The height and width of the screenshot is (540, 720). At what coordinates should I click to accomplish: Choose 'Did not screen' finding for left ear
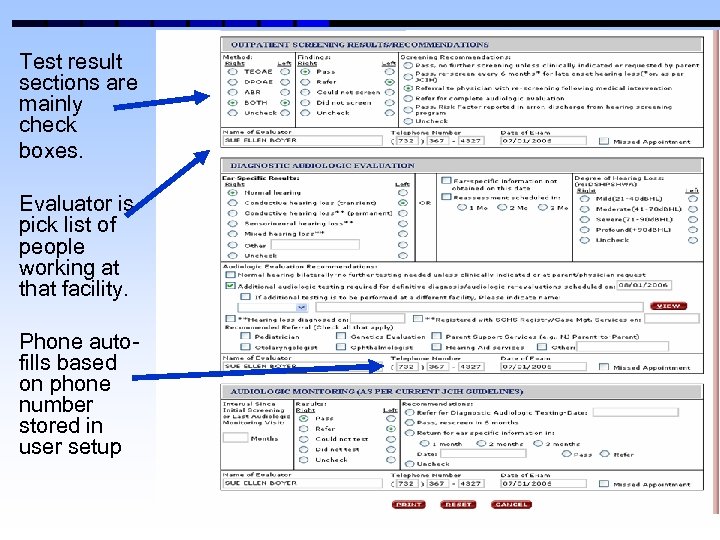pyautogui.click(x=390, y=102)
